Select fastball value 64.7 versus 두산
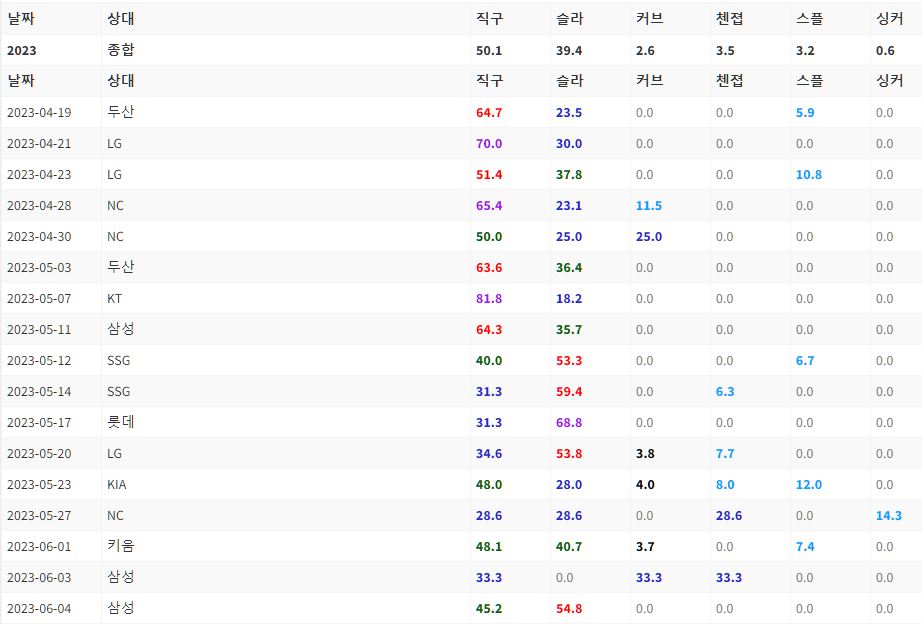The image size is (922, 624). [489, 112]
